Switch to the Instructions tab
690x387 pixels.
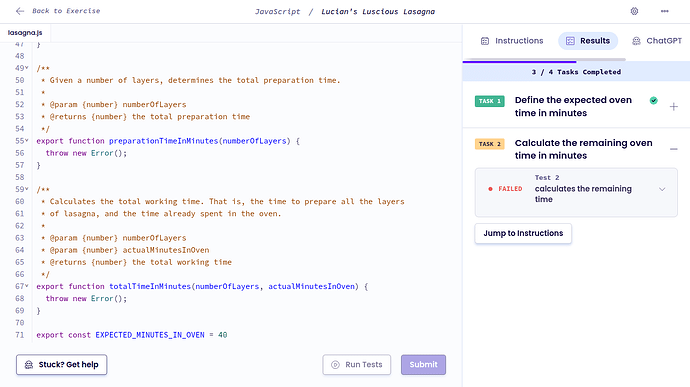[x=512, y=41]
